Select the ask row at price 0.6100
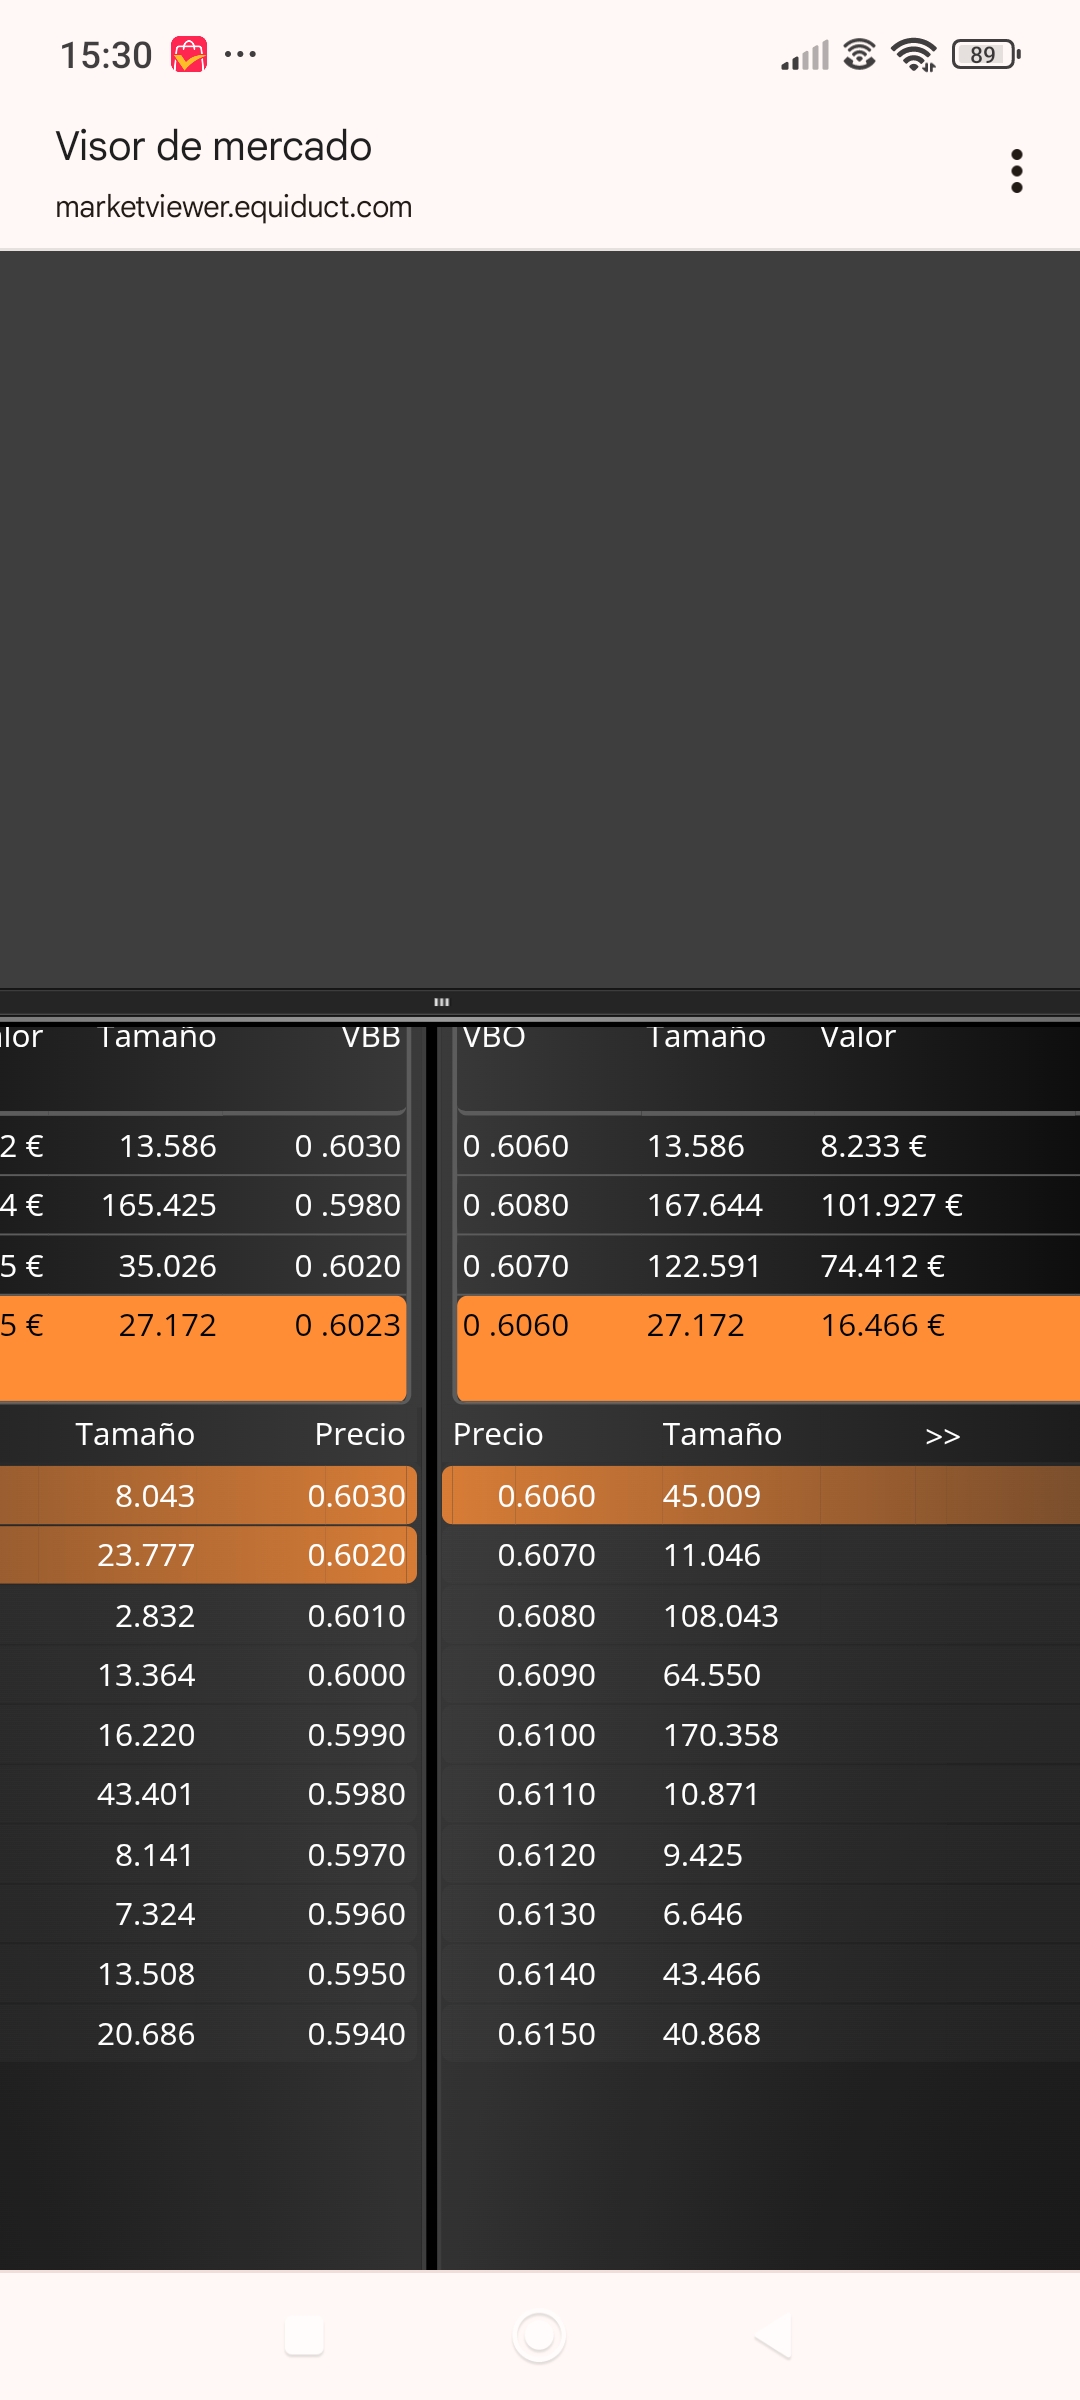The image size is (1080, 2400). [x=761, y=1735]
